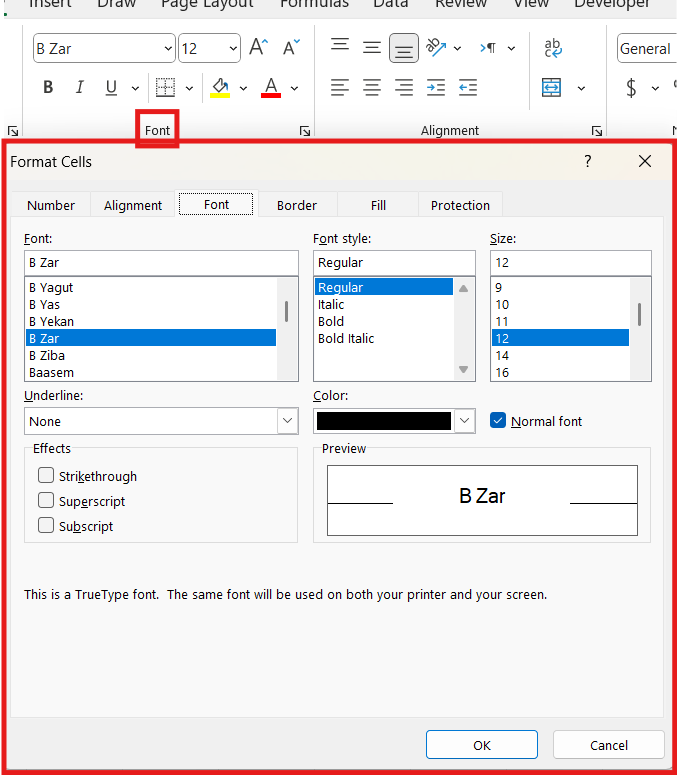Expand the Borders options arrow
The width and height of the screenshot is (677, 775).
point(189,88)
